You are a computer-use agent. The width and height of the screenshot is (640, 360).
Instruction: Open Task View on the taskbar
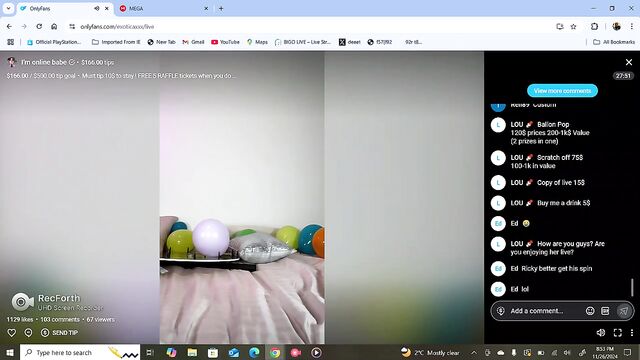point(150,352)
